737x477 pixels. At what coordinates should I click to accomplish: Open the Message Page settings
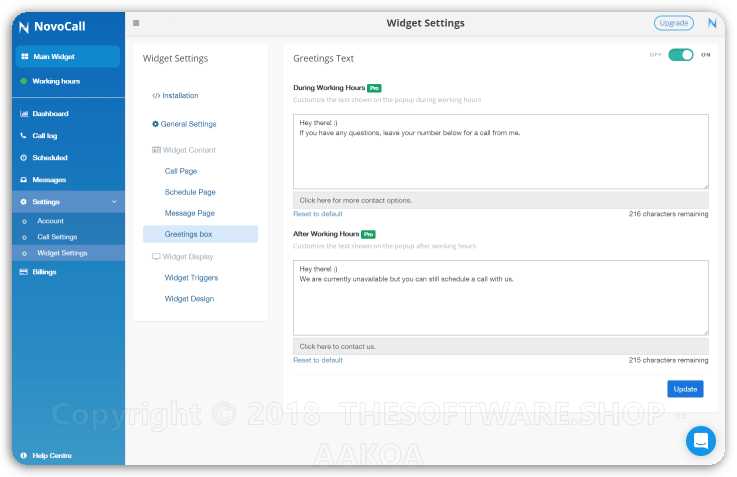coord(189,213)
